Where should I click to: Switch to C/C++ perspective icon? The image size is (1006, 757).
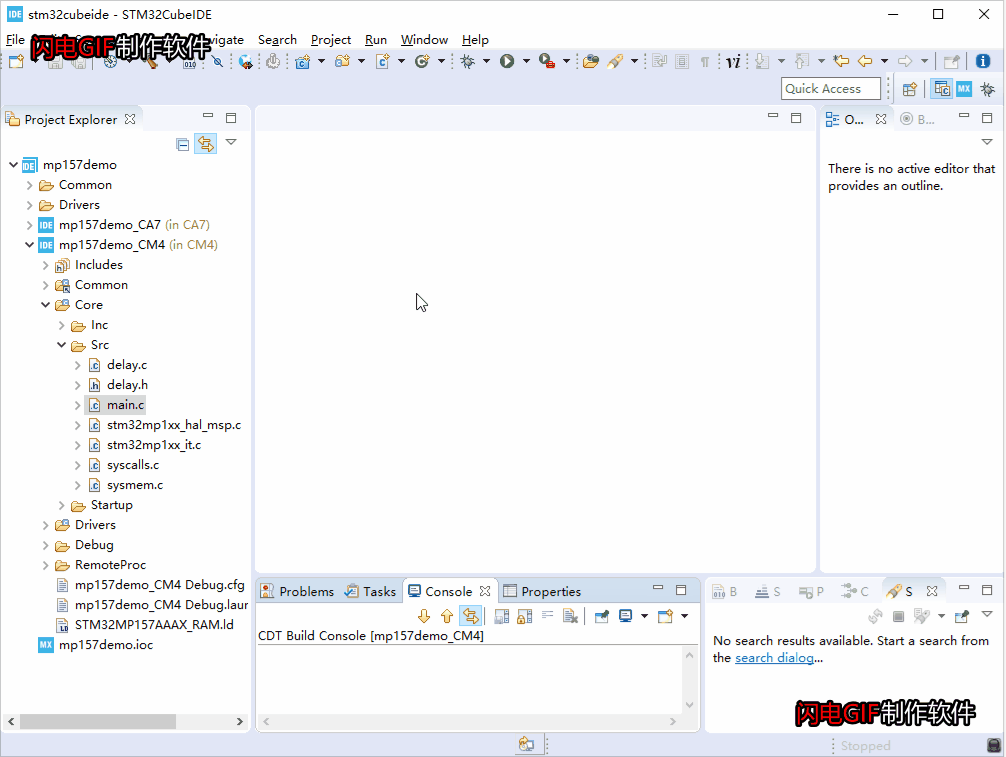coord(942,89)
